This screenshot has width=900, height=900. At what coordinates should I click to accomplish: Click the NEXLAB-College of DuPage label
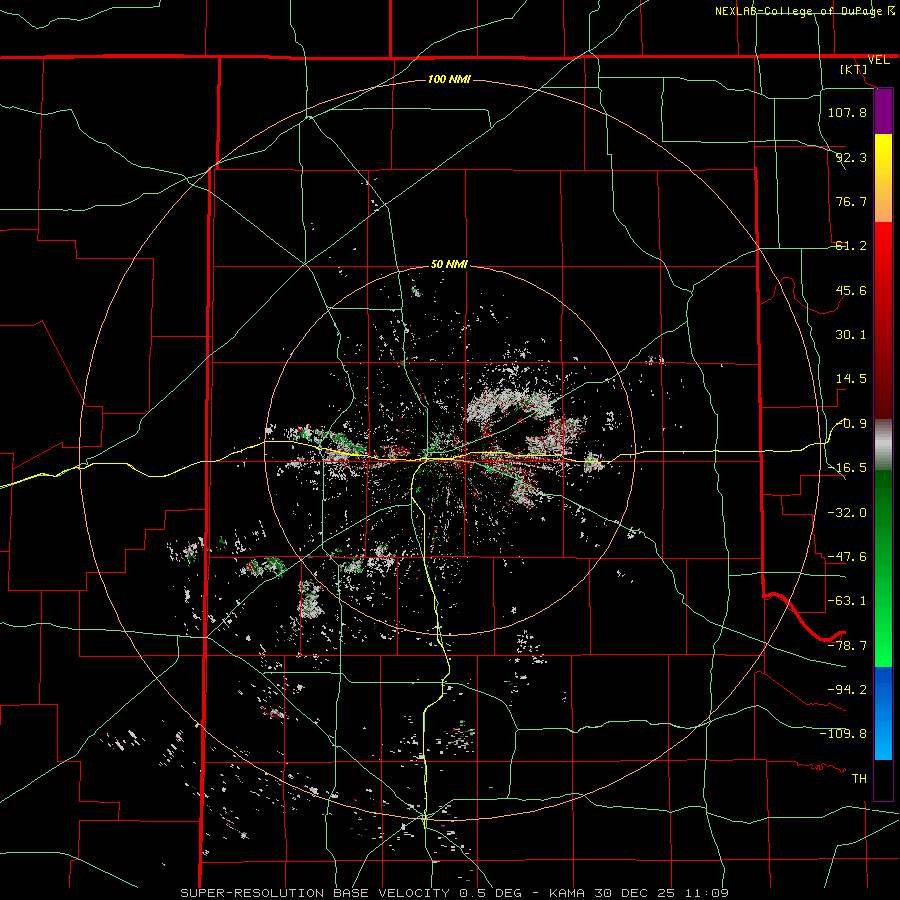(x=798, y=11)
